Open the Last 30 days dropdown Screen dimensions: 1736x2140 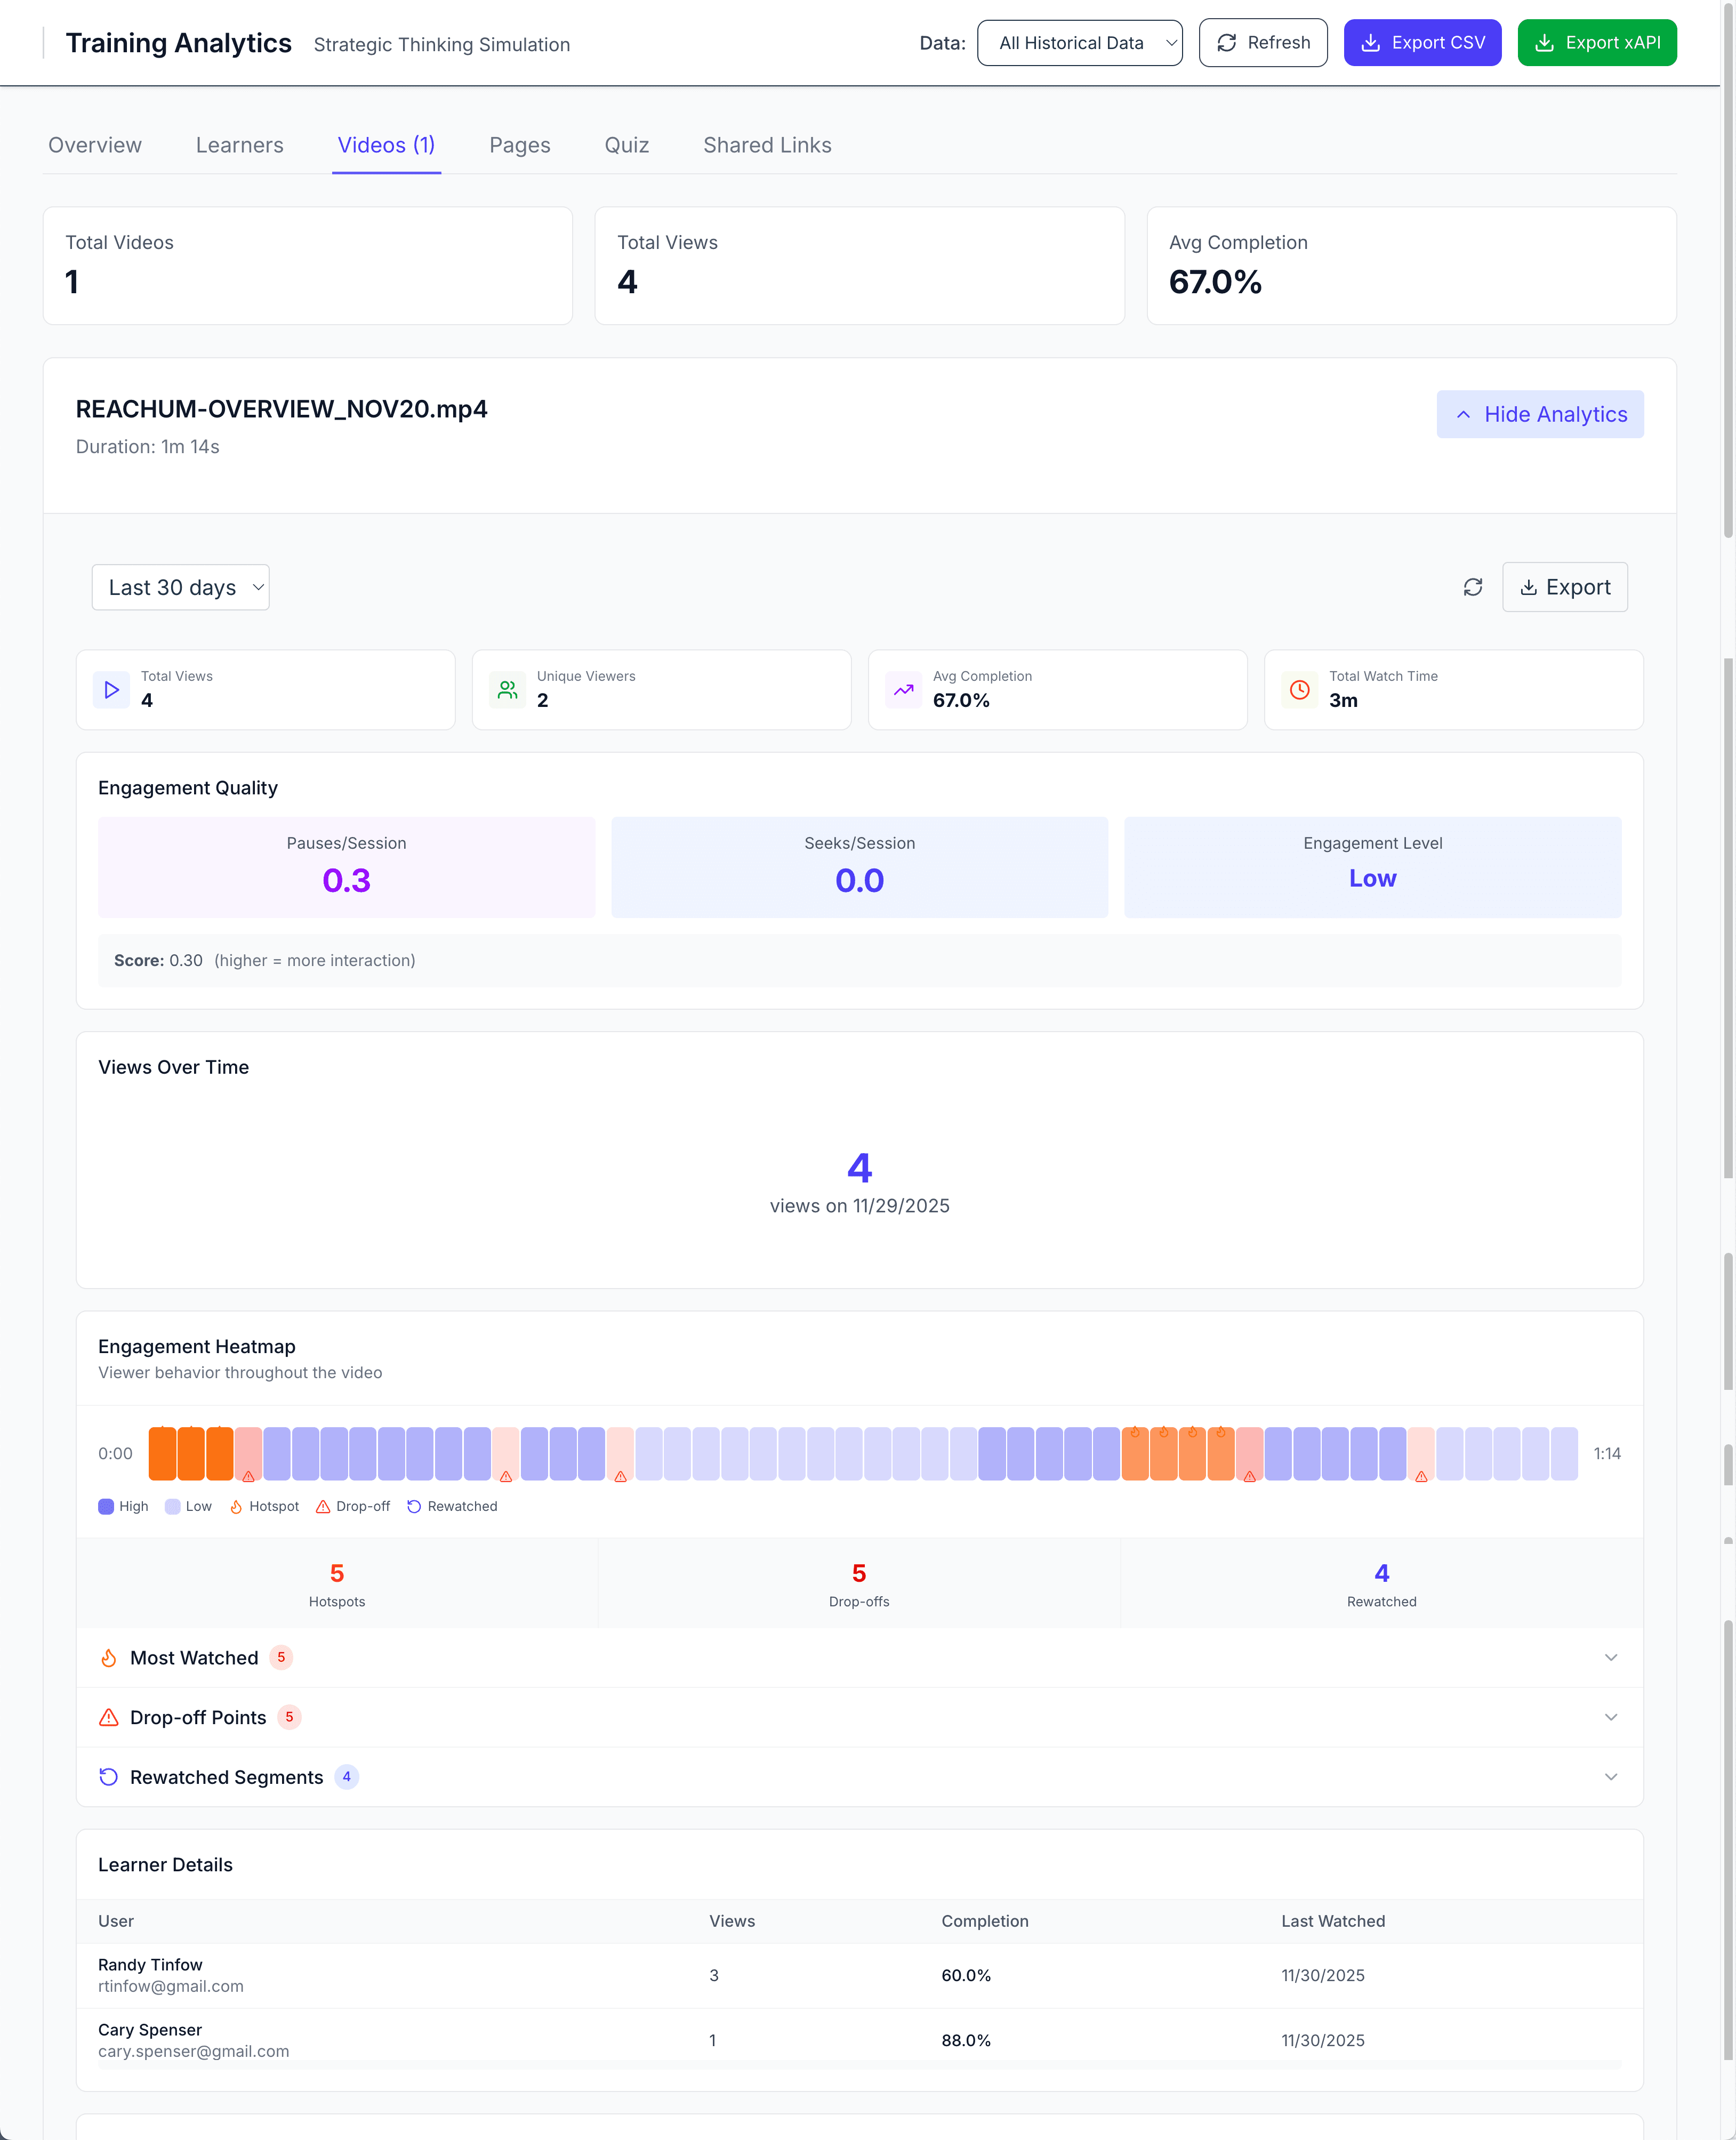coord(181,587)
